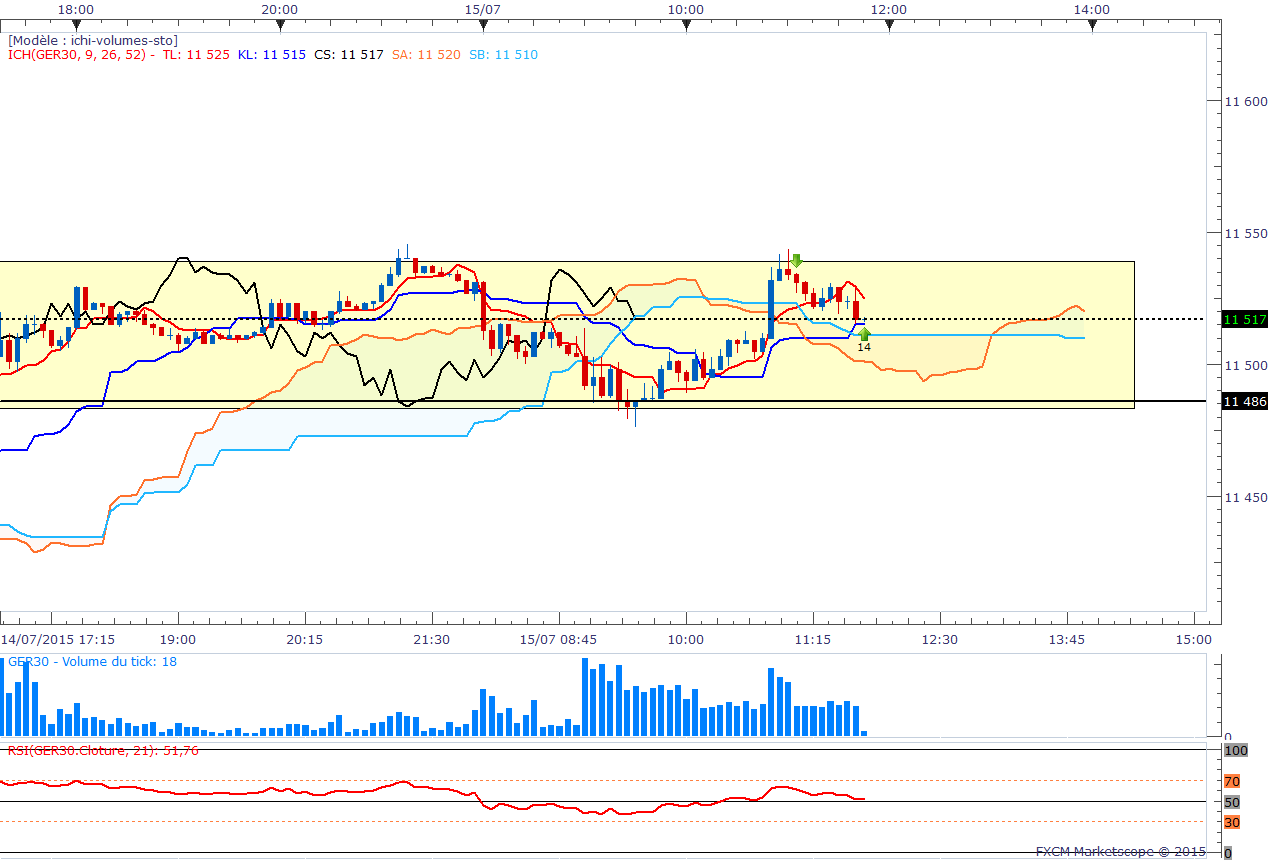Click the RSI 100 level box
Viewport: 1279px width, 860px height.
1235,750
